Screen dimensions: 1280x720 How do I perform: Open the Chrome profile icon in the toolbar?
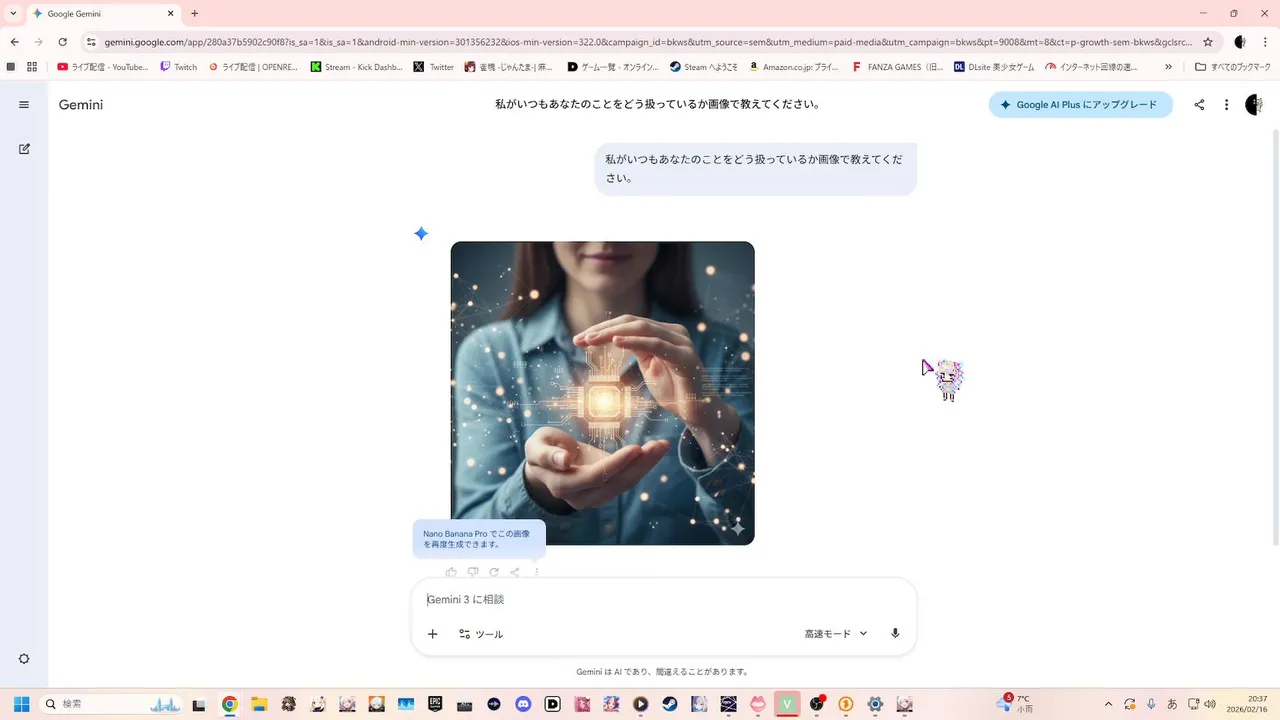(x=1240, y=42)
